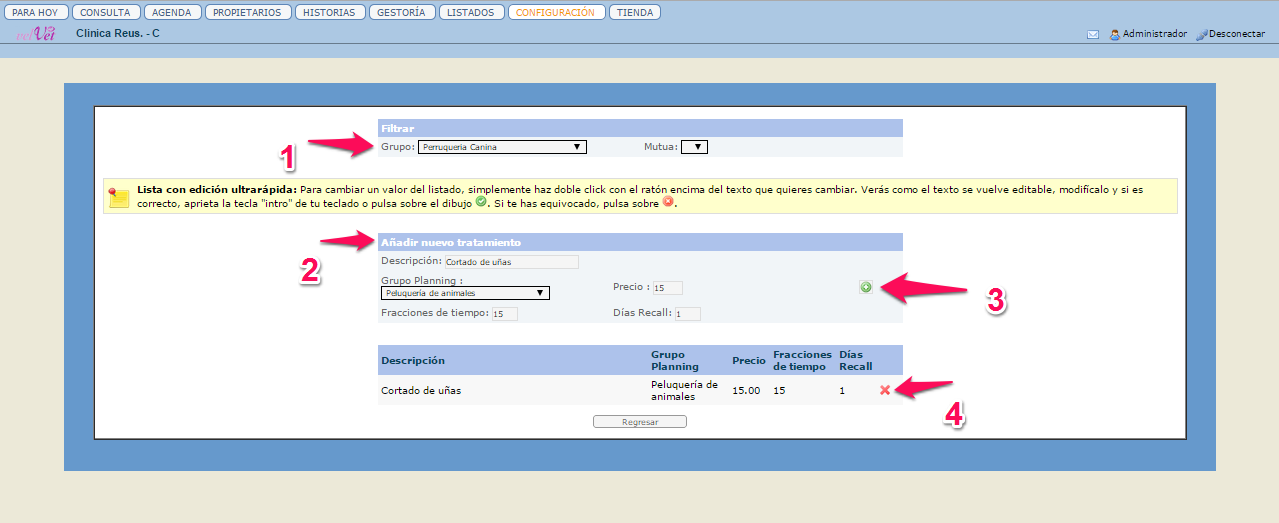Click the Fracciones de tiempo field
This screenshot has width=1279, height=523.
pyautogui.click(x=504, y=314)
